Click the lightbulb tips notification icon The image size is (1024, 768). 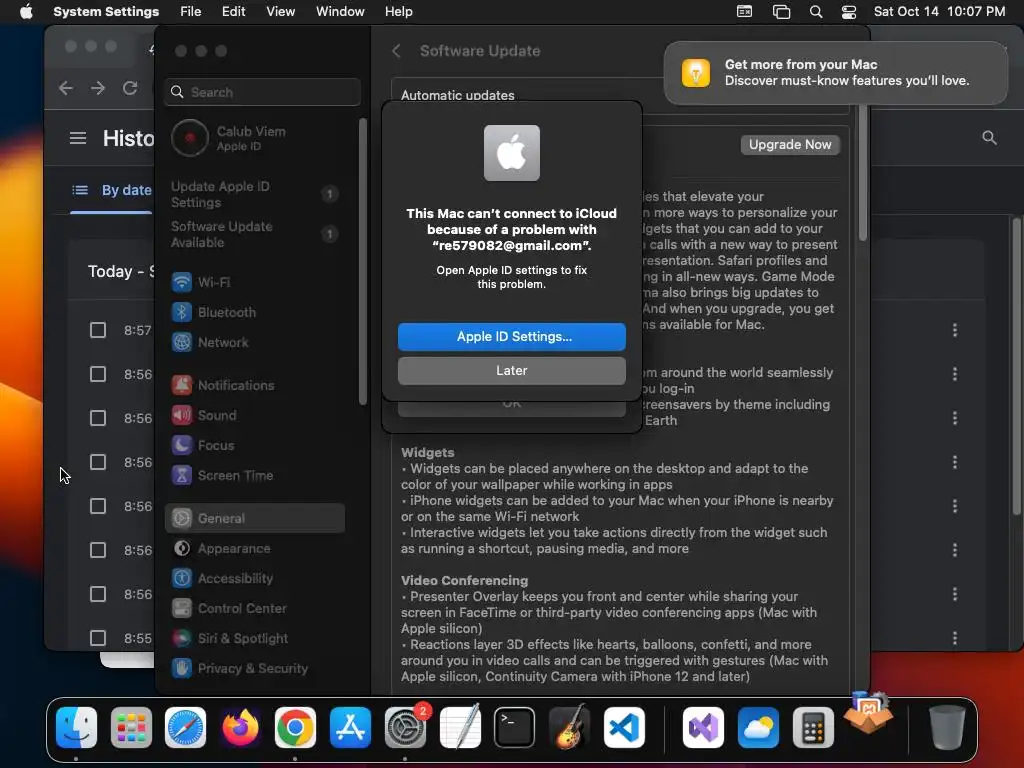(696, 72)
